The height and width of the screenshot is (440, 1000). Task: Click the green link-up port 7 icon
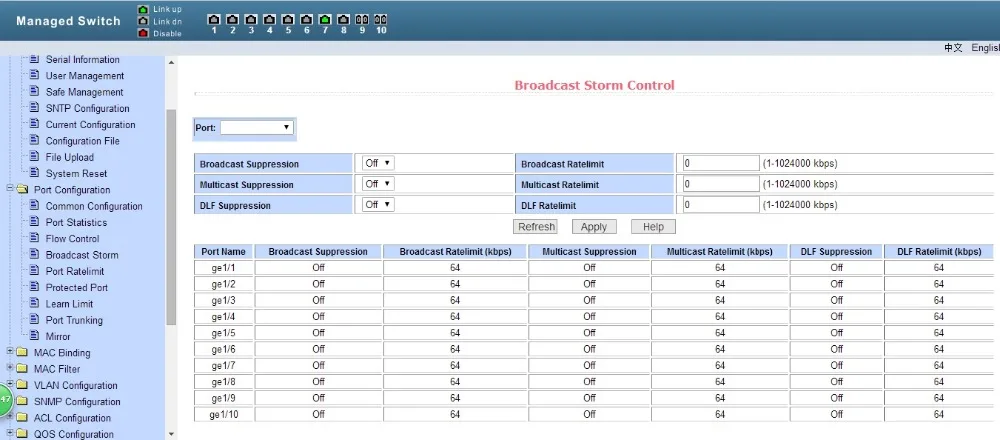coord(325,20)
